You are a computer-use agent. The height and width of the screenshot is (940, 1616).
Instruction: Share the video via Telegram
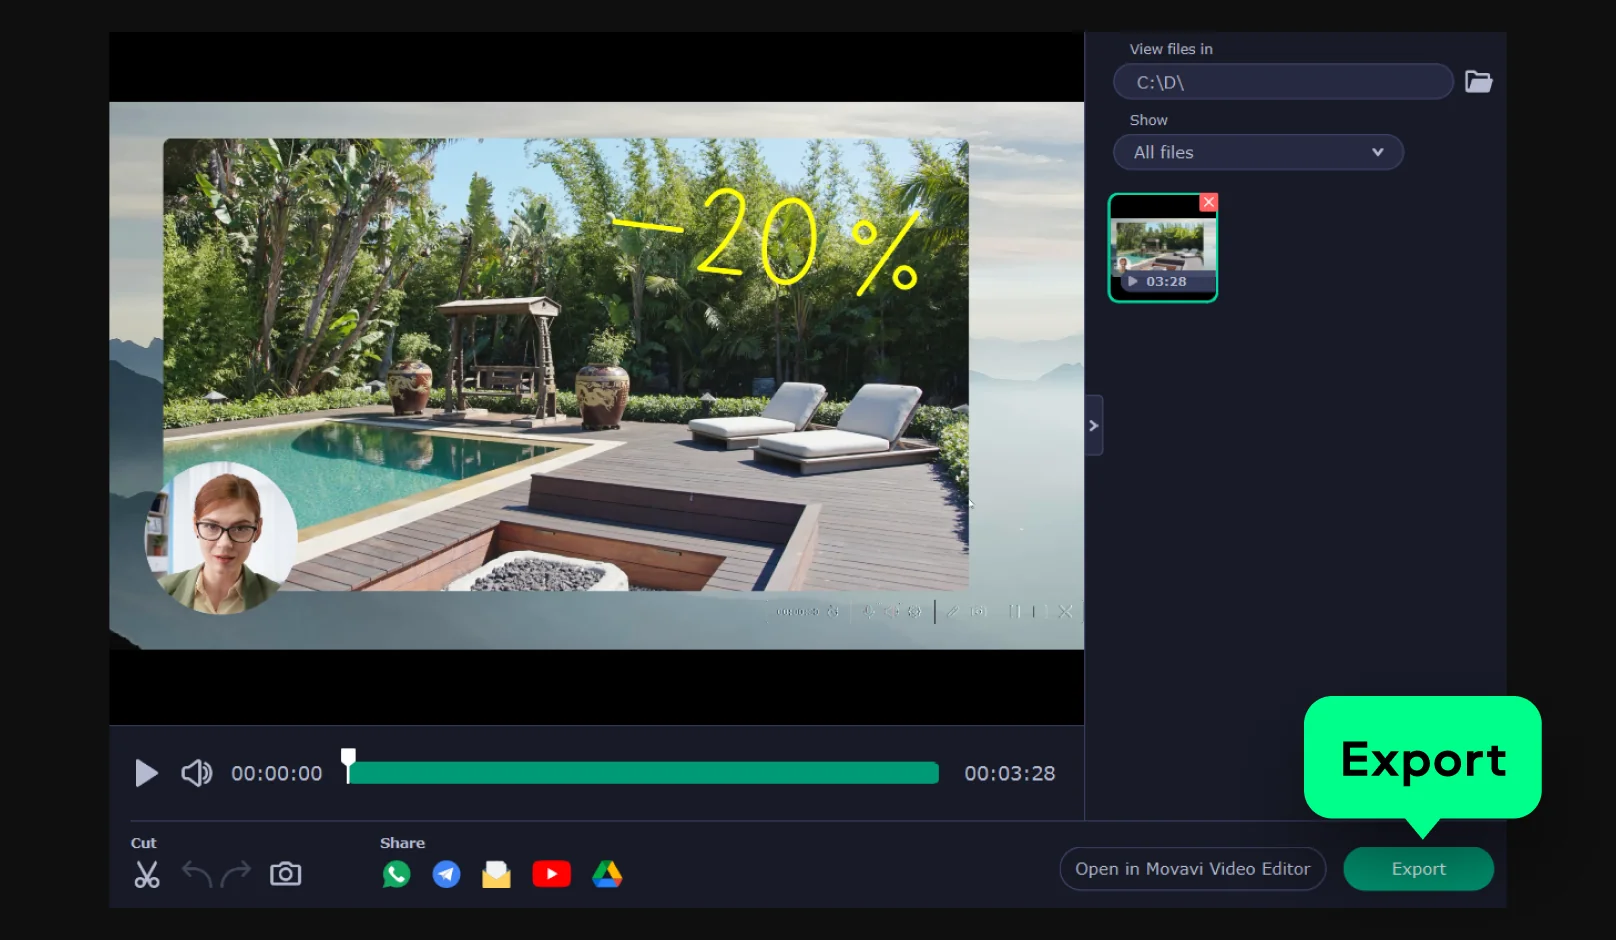point(446,875)
